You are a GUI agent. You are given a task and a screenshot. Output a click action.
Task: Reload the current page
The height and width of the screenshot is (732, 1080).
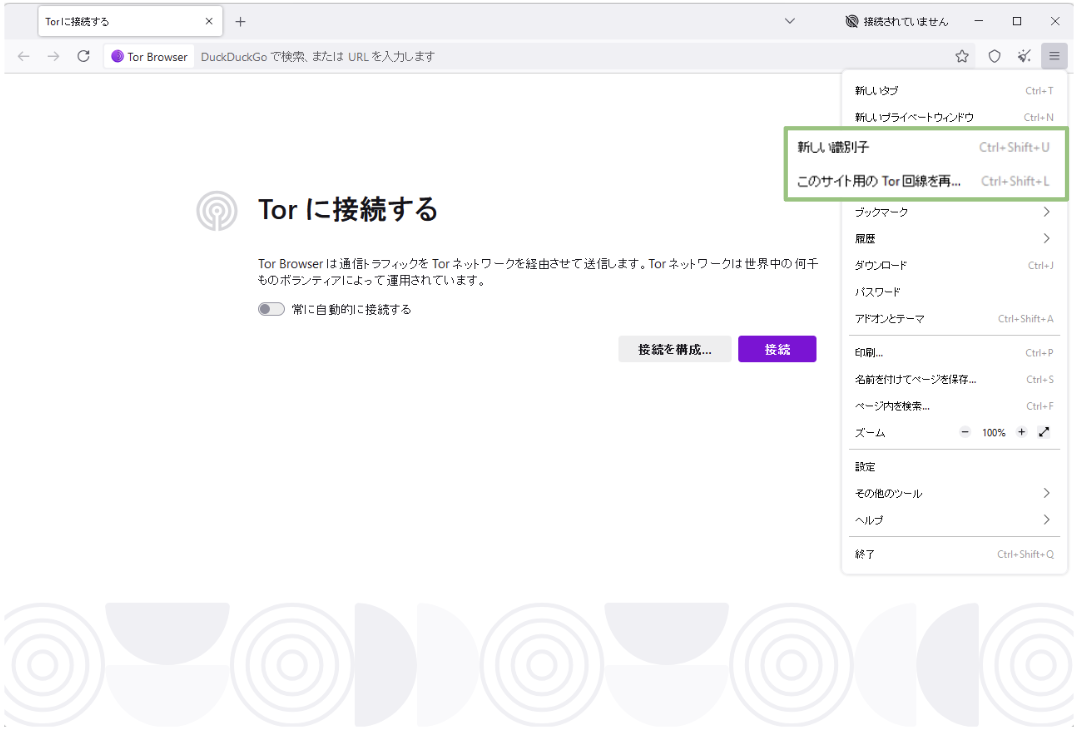tap(83, 56)
